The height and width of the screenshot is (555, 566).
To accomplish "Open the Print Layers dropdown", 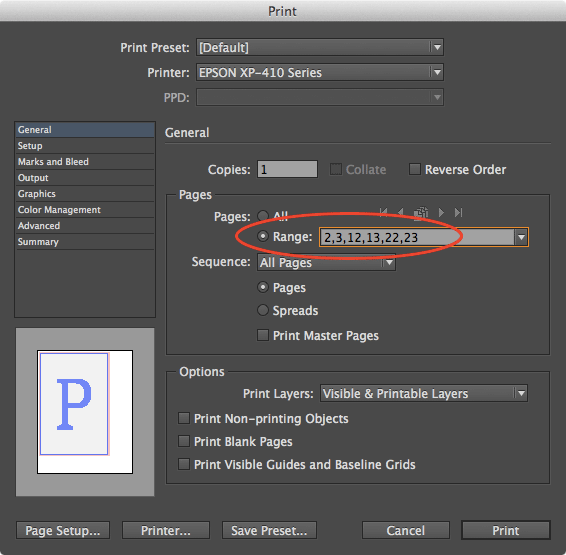I will click(x=424, y=393).
